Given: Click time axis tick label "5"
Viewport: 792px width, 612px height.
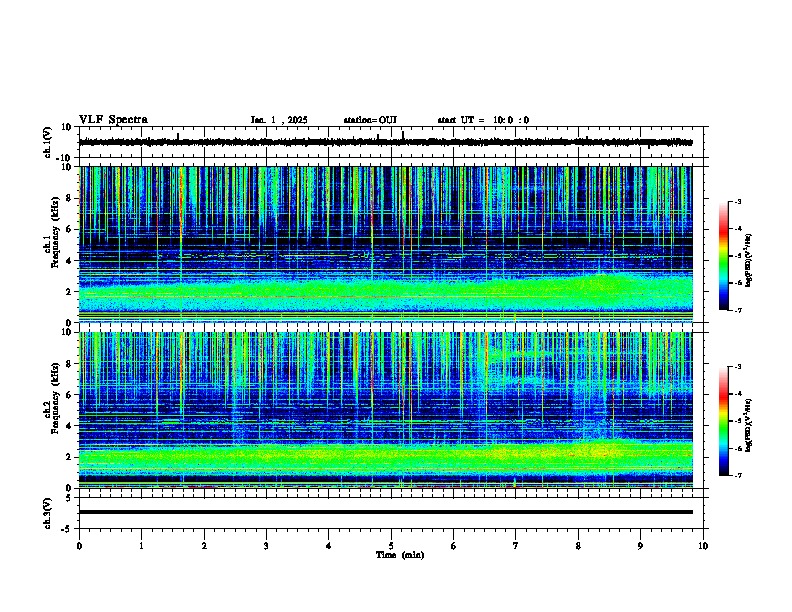Looking at the screenshot, I should click(x=391, y=546).
